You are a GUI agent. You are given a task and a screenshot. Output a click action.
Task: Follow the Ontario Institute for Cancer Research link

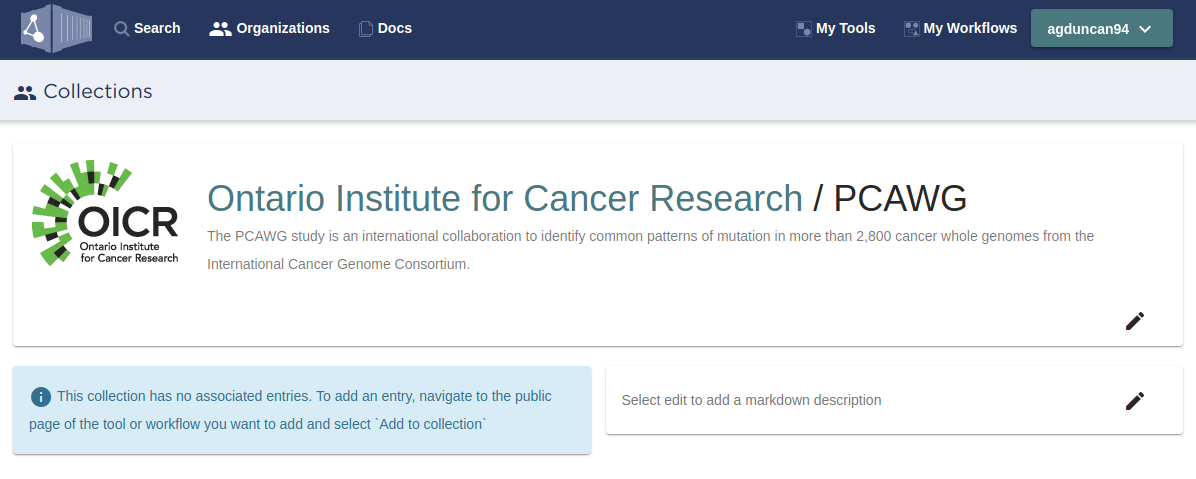[x=505, y=199]
